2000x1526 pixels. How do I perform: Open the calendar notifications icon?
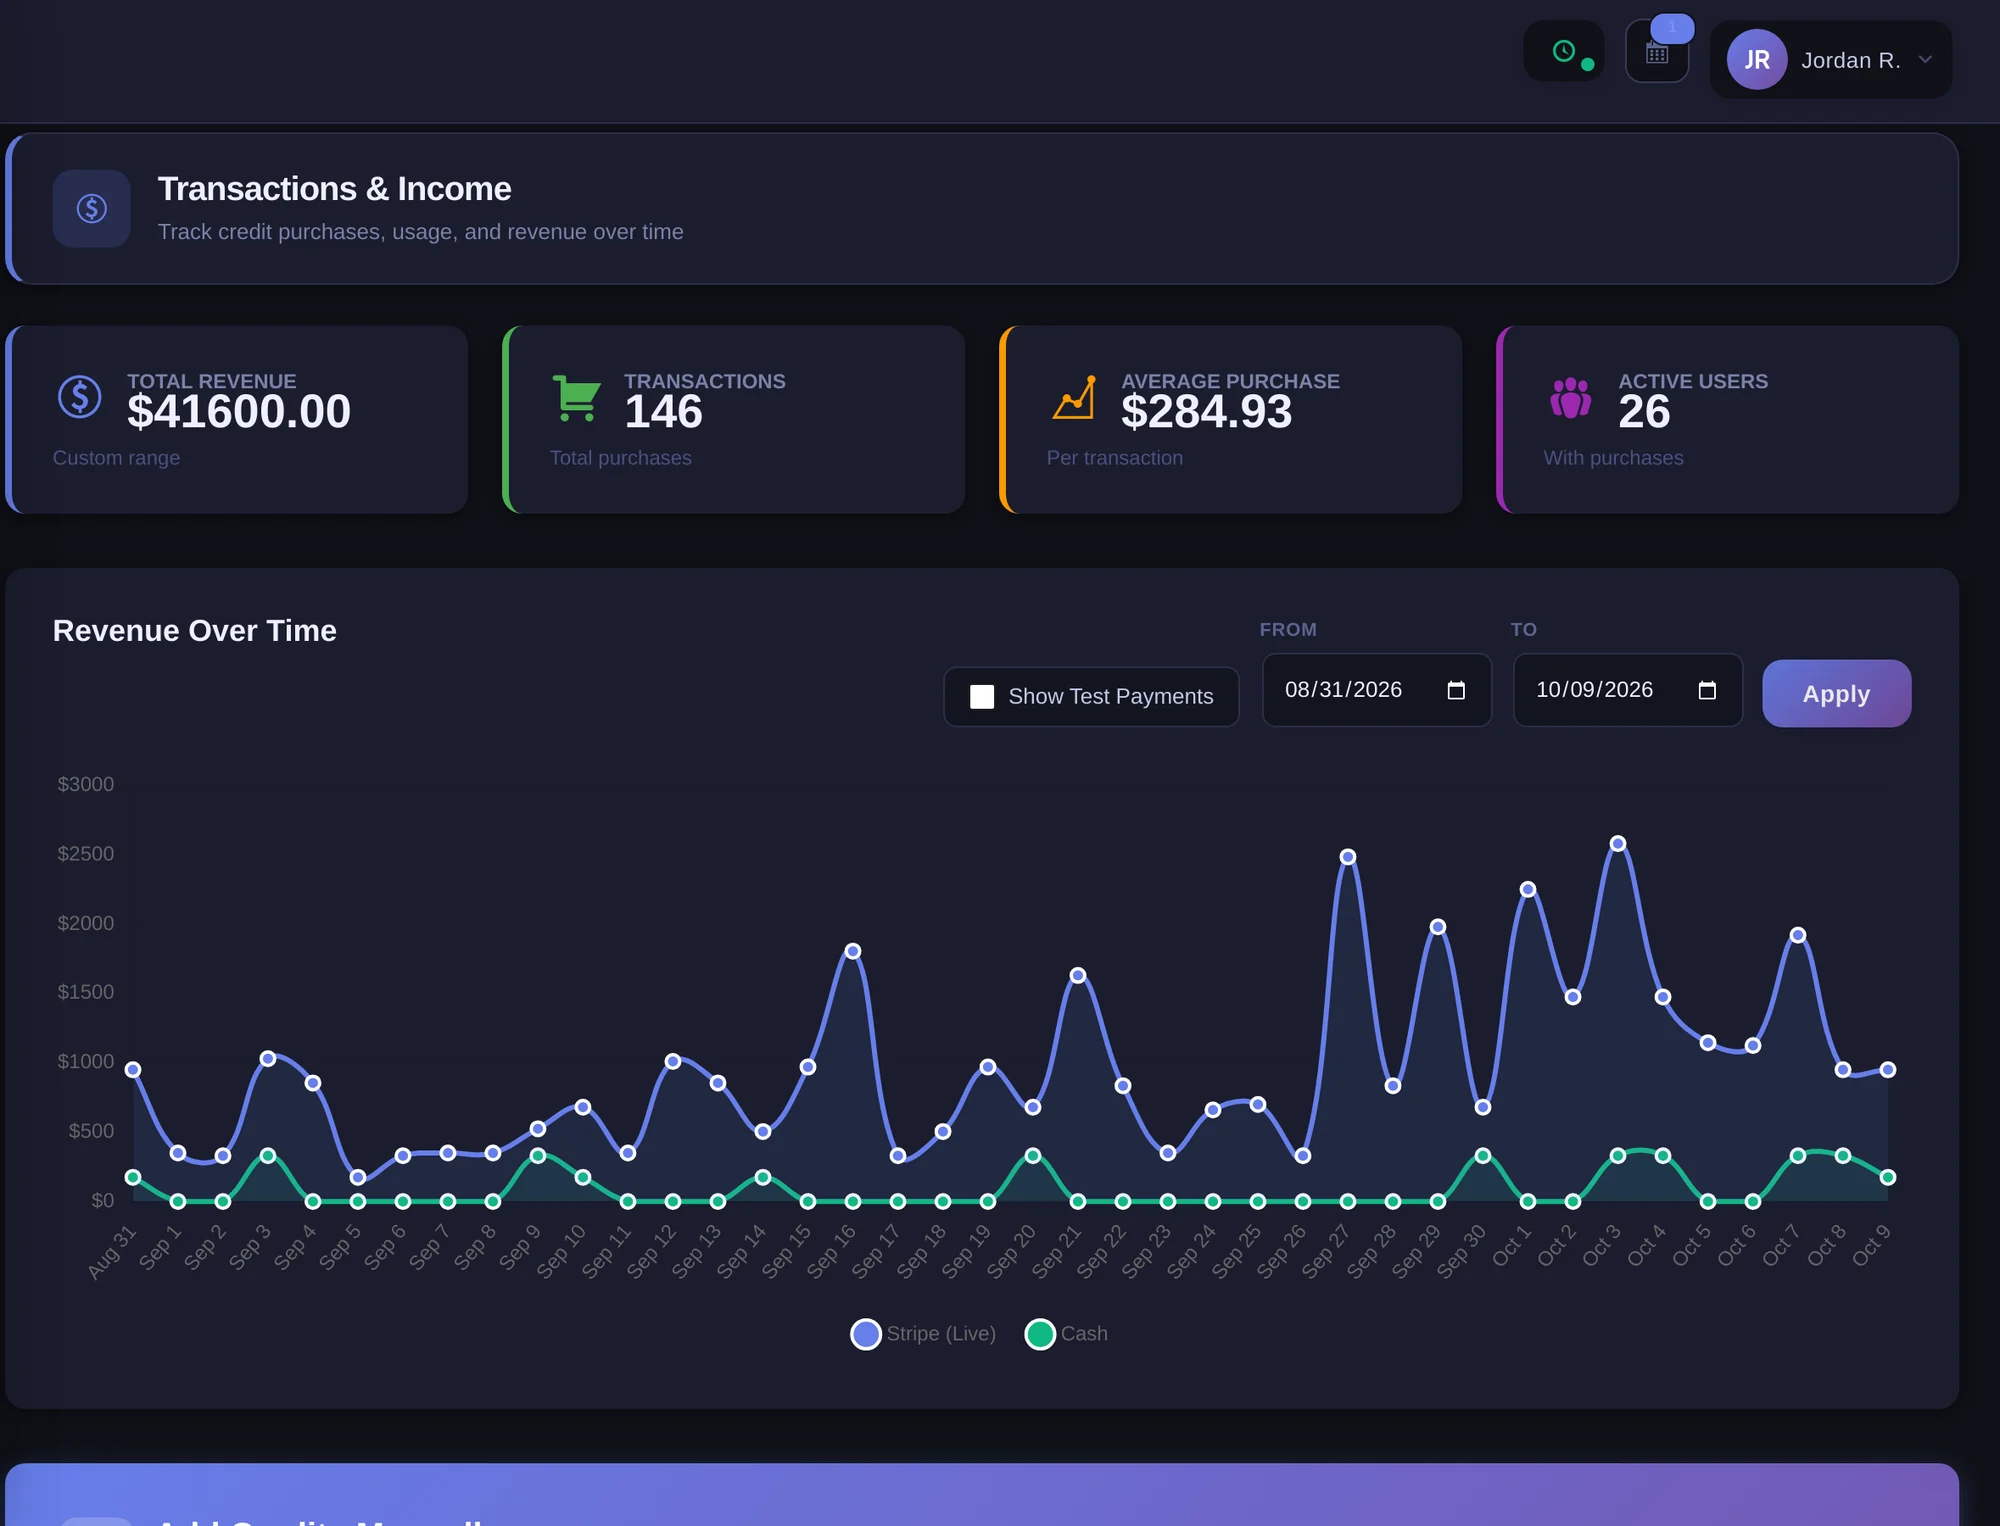tap(1657, 54)
